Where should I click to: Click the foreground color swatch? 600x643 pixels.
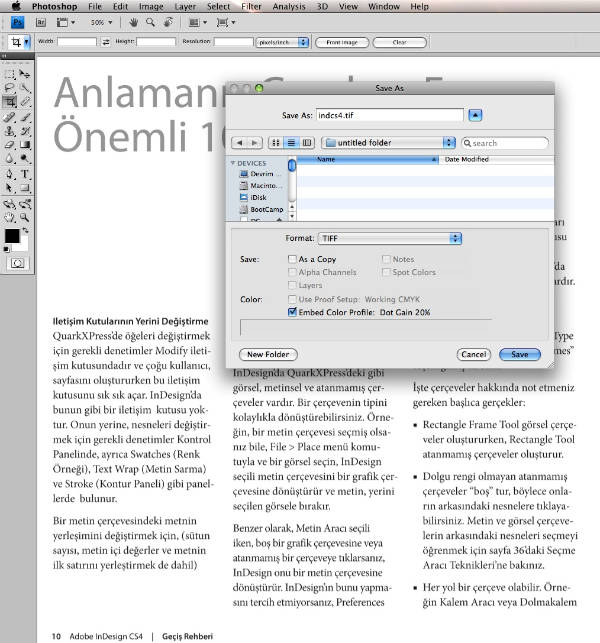[12, 236]
